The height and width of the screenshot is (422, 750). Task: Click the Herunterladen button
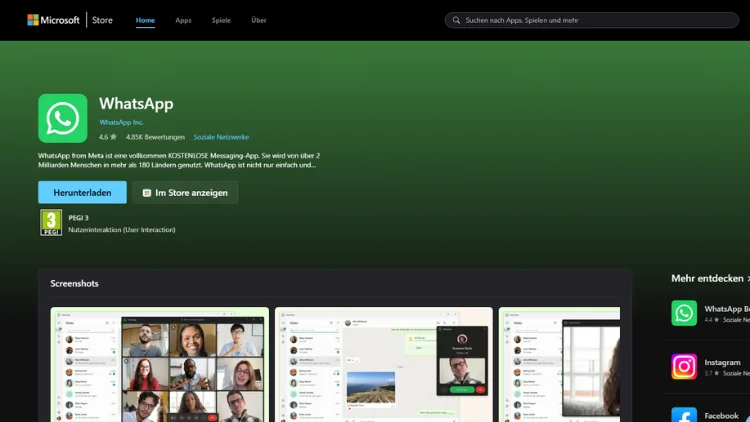coord(82,192)
